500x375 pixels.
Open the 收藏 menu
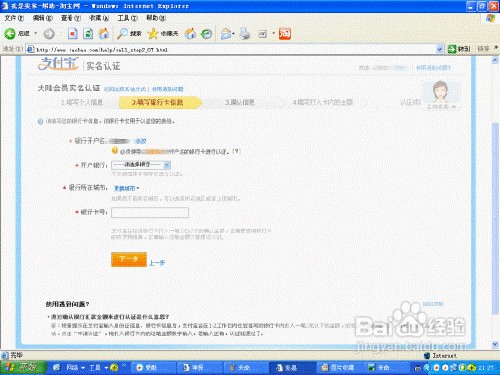(99, 18)
